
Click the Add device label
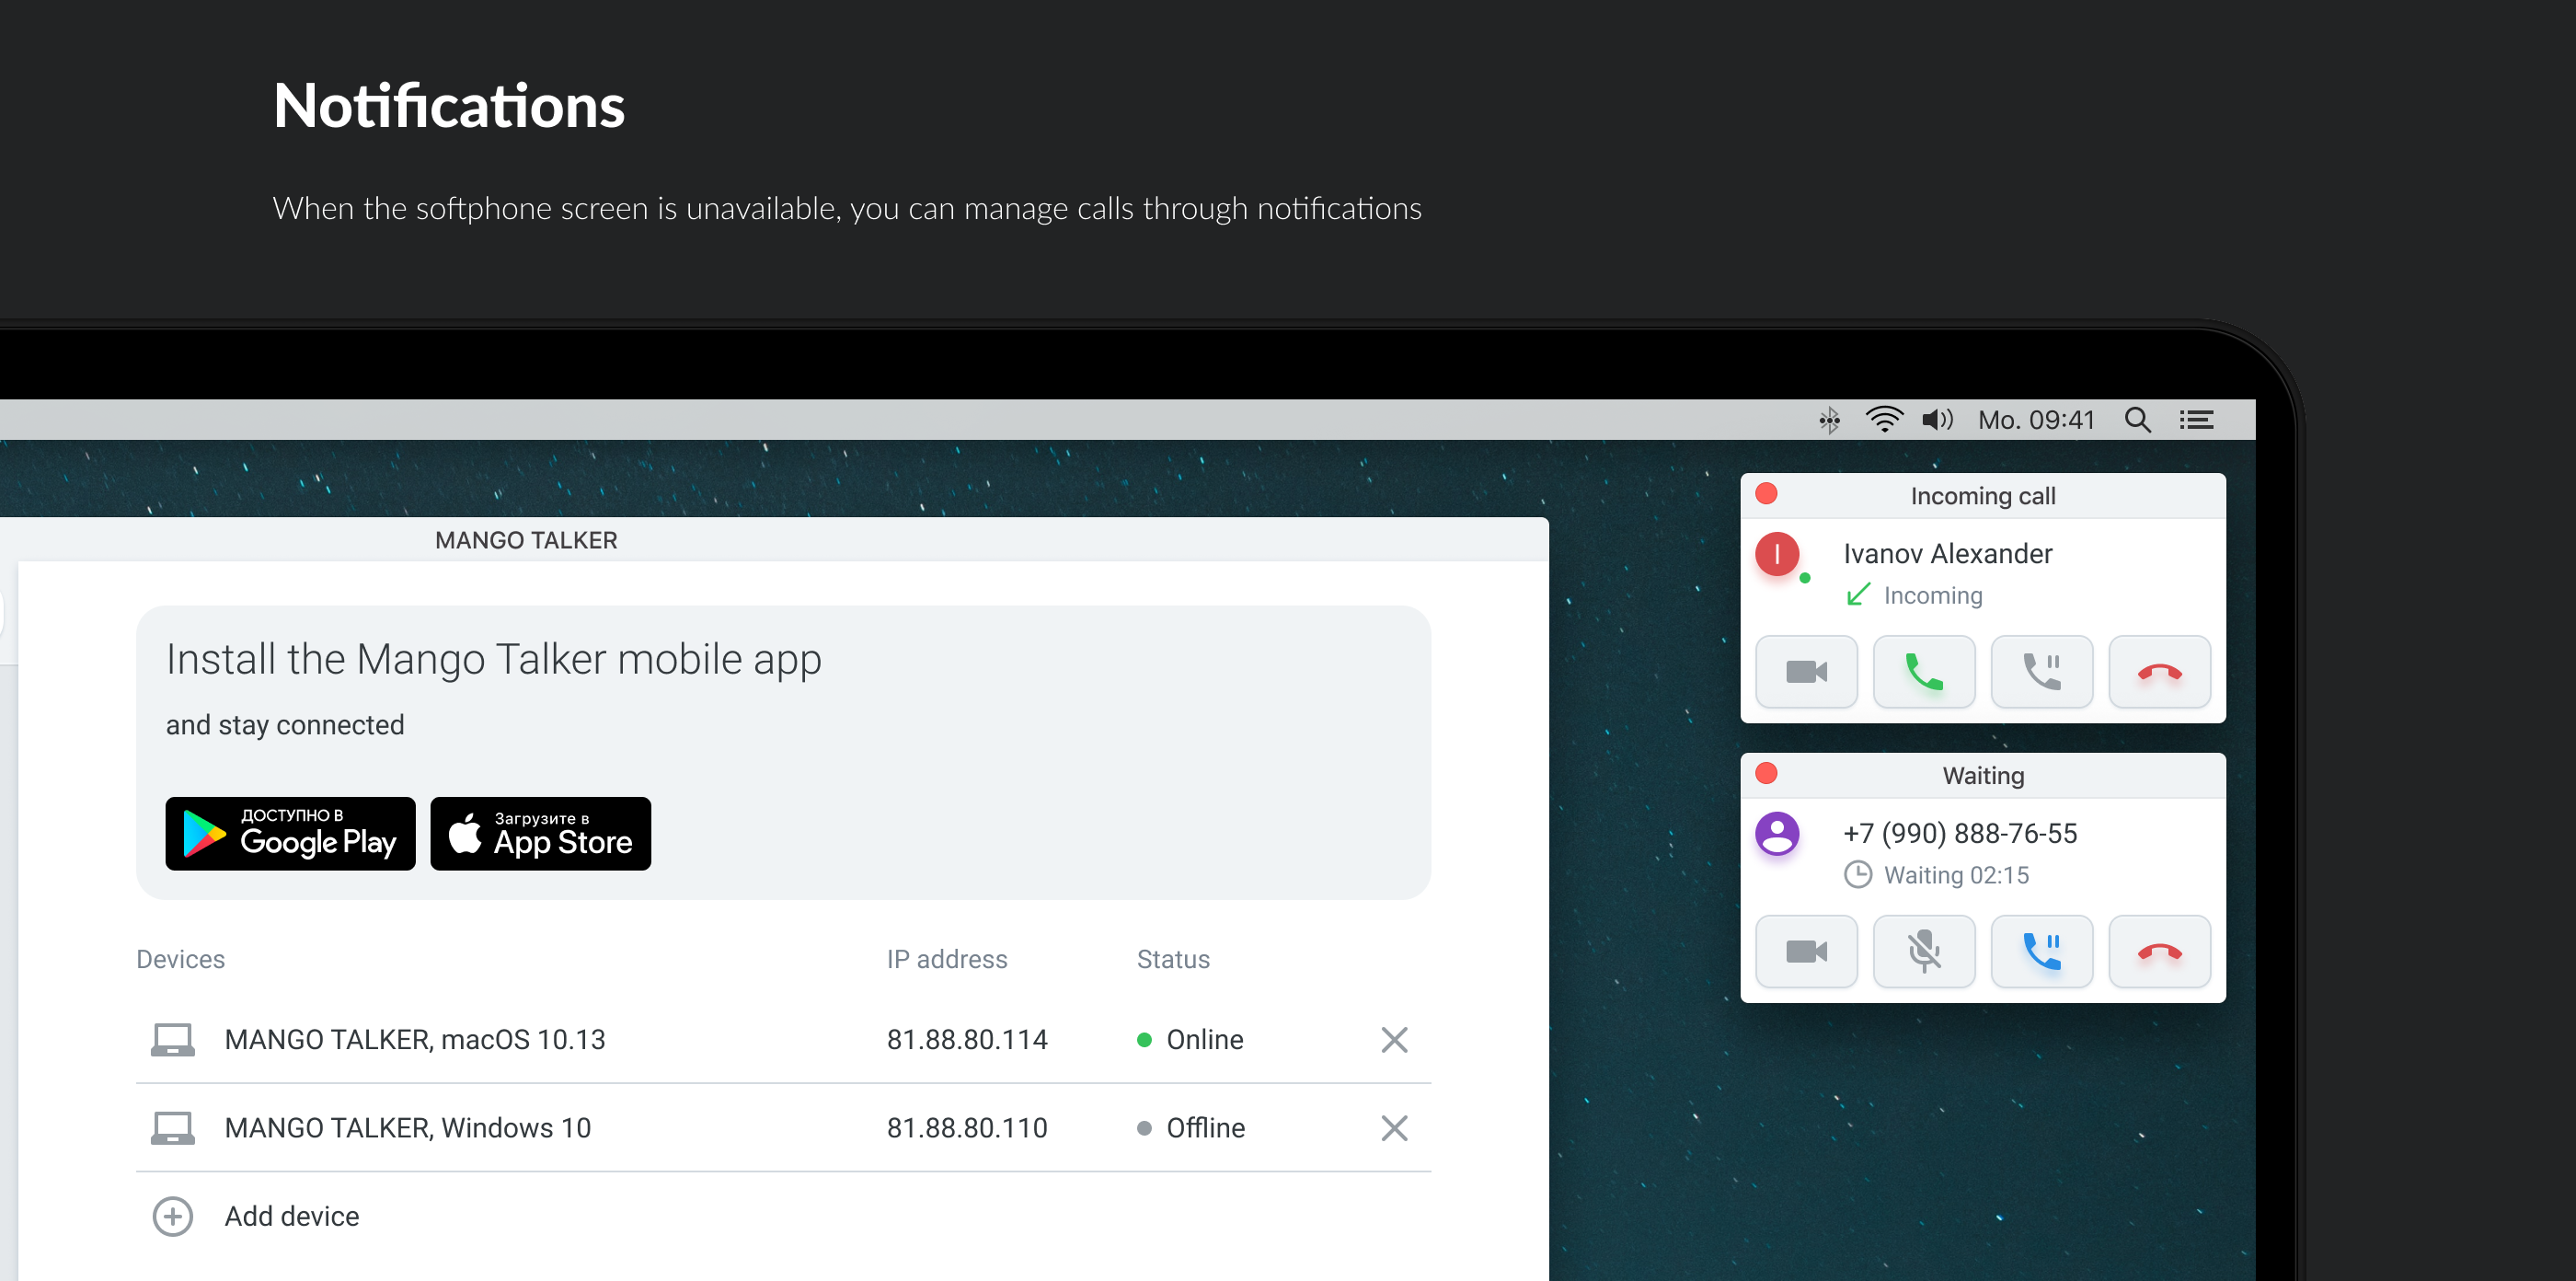click(x=292, y=1217)
